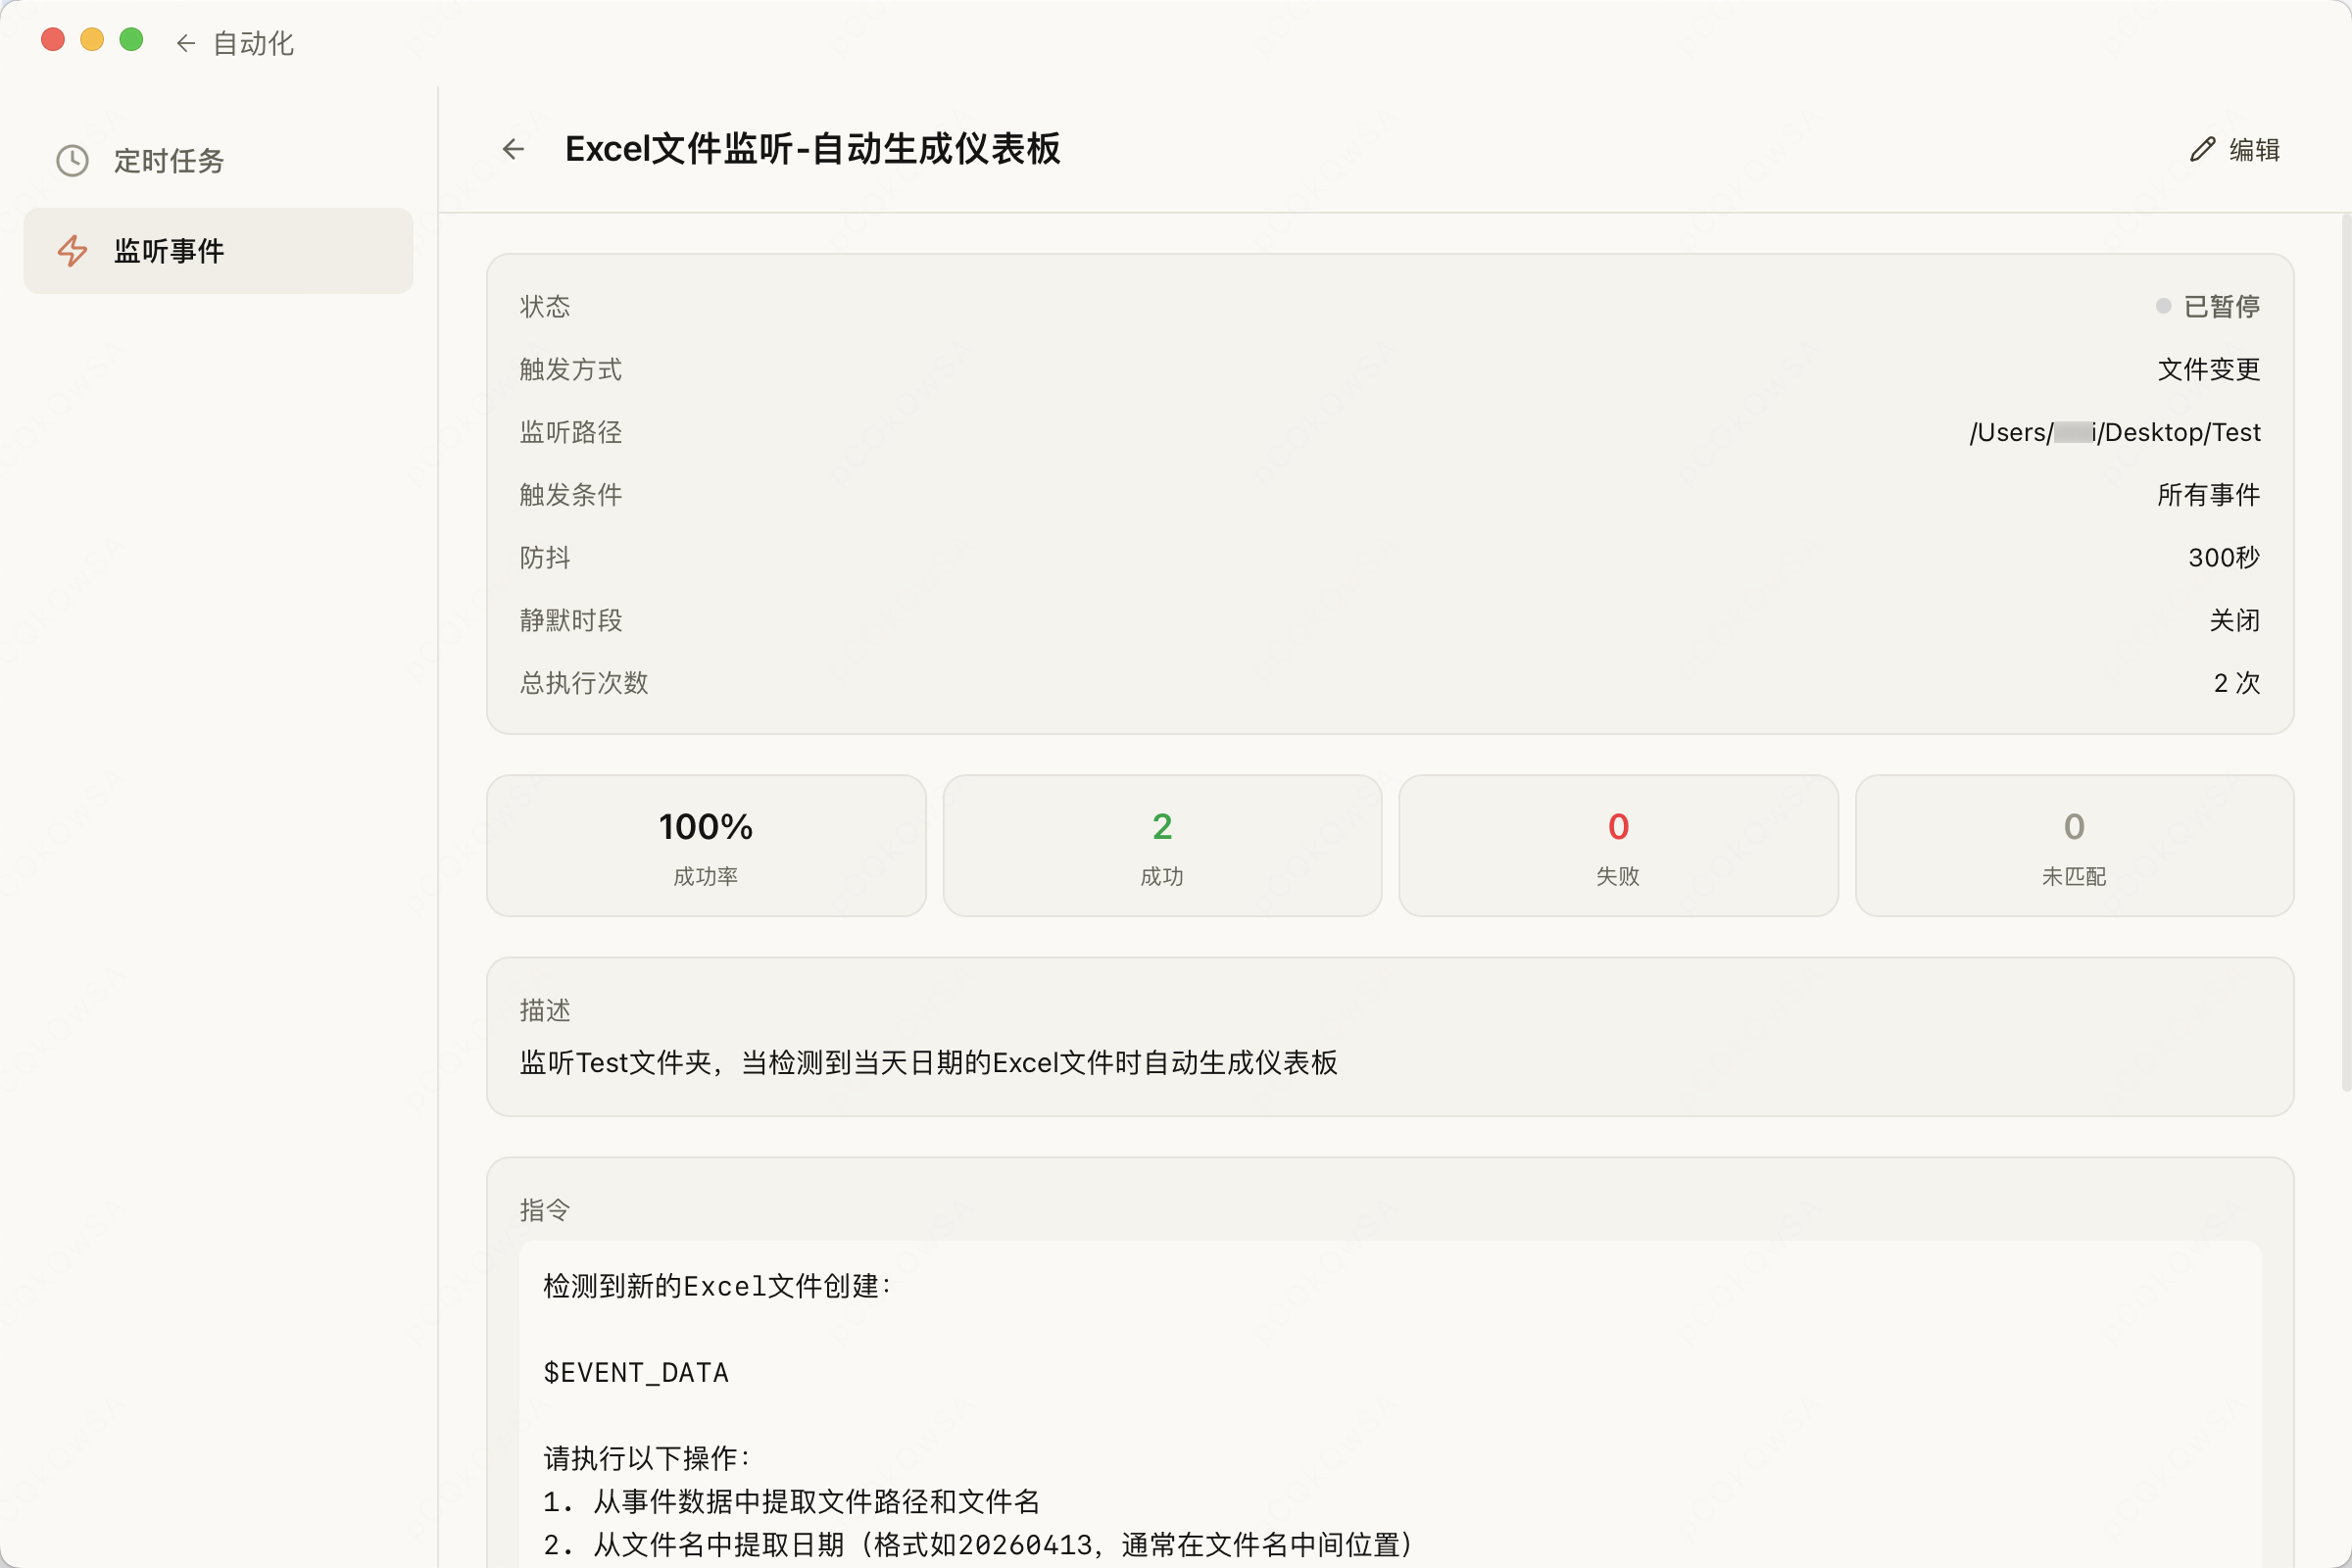Click the 描述 section heading
This screenshot has width=2352, height=1568.
545,1010
